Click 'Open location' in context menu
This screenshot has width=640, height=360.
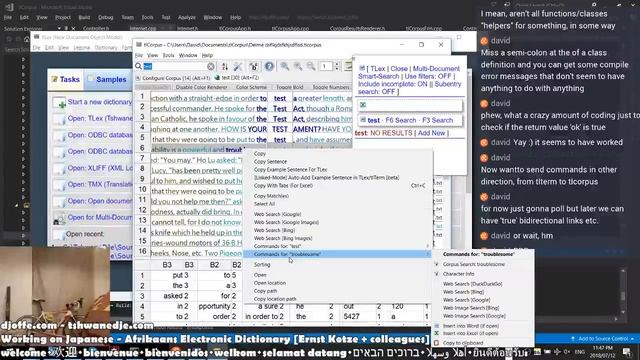coord(269,283)
